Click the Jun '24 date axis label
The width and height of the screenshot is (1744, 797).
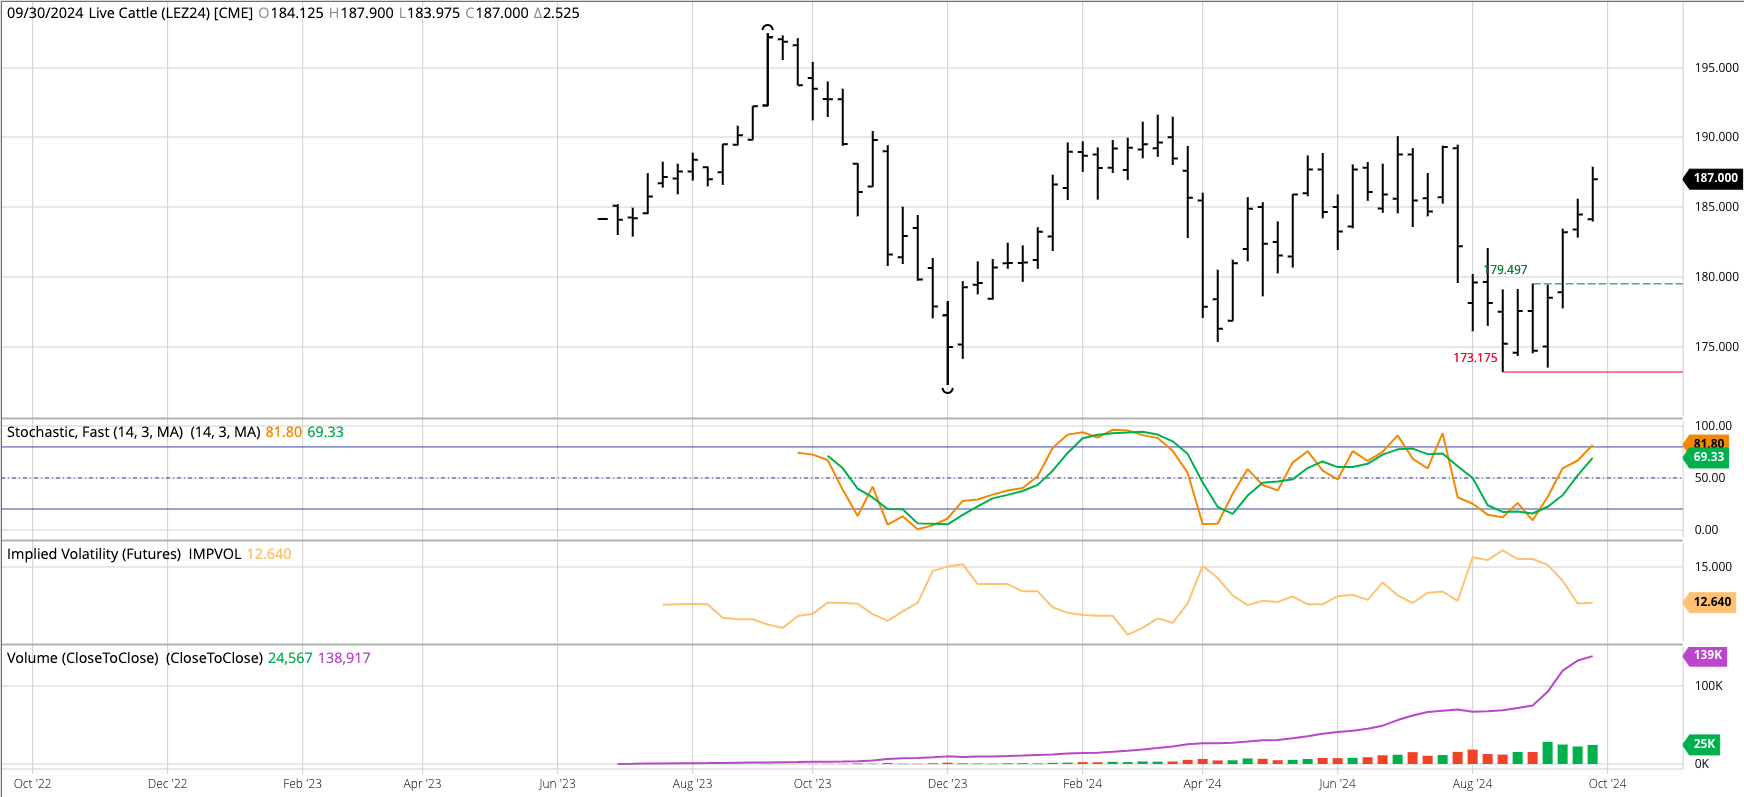tap(1337, 784)
